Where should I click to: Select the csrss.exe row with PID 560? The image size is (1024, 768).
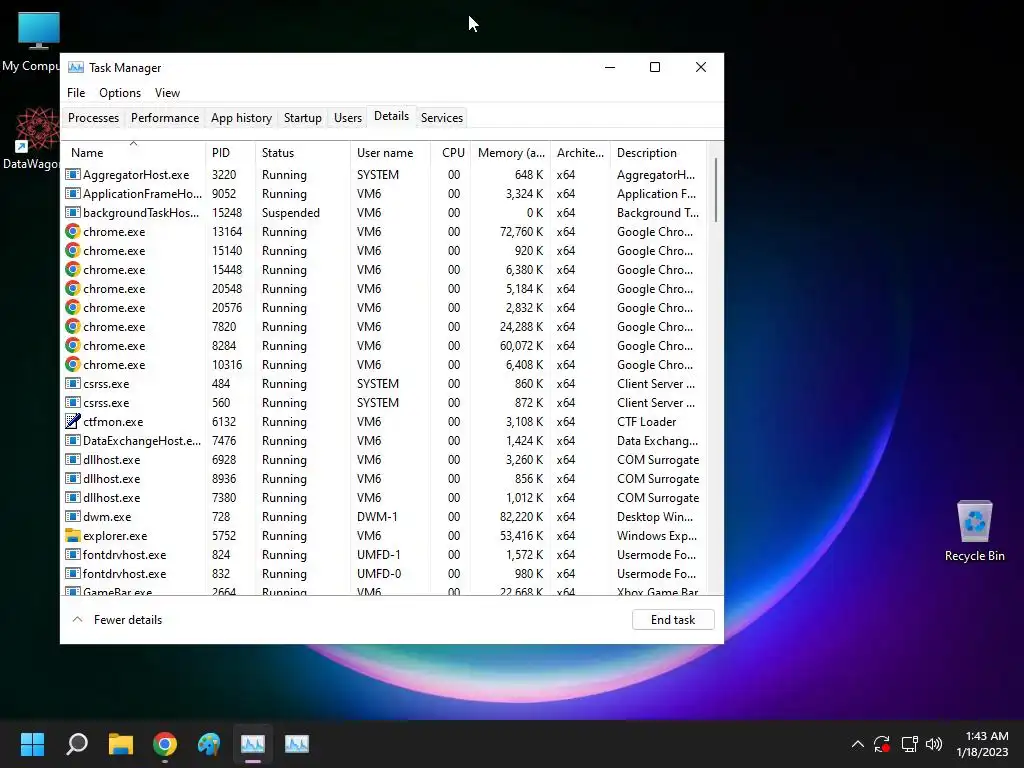pos(385,402)
